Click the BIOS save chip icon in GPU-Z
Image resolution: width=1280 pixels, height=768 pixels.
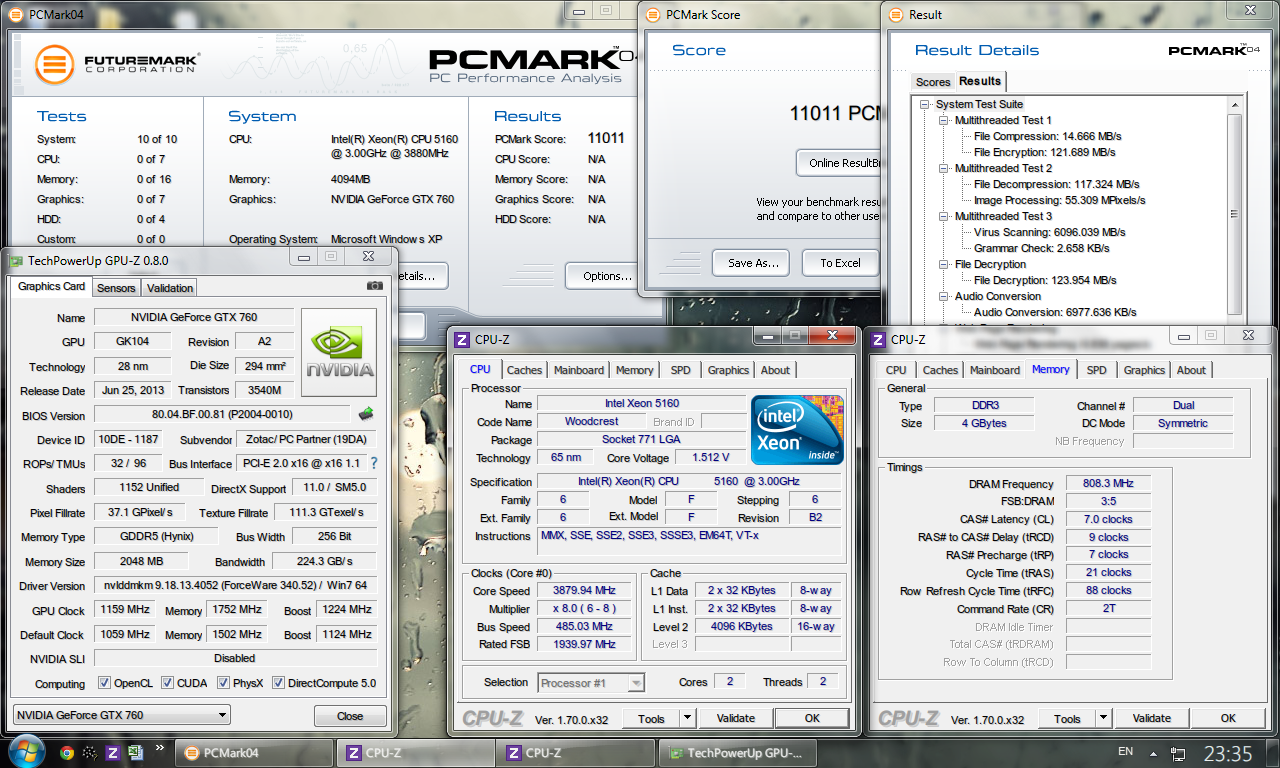(366, 413)
